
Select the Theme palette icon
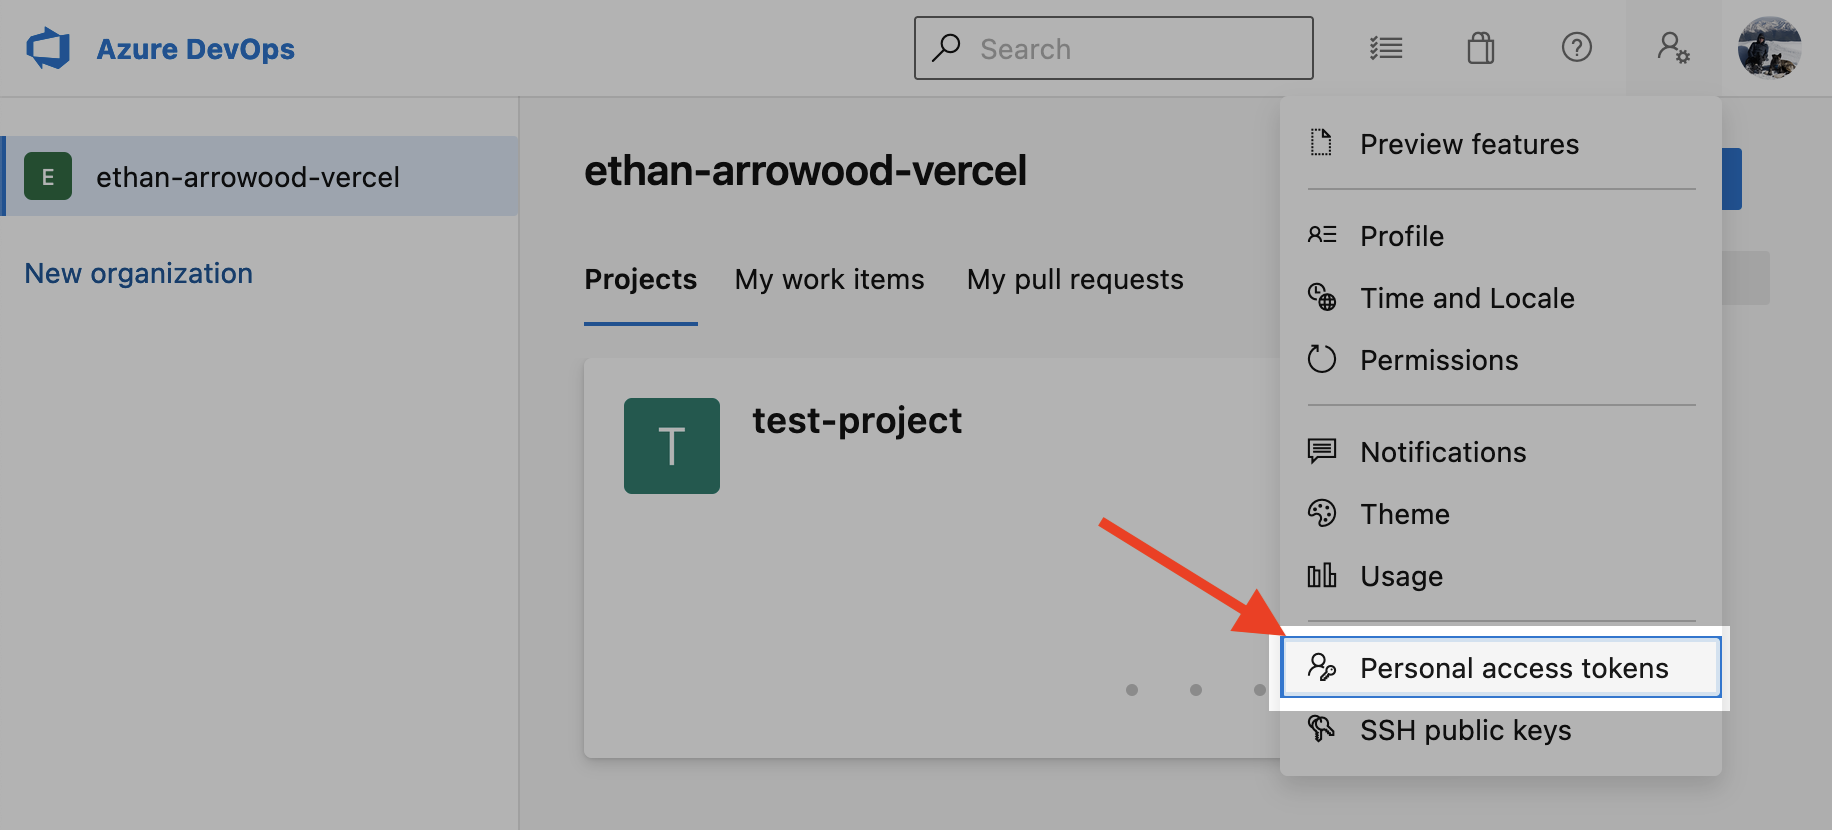(1322, 513)
